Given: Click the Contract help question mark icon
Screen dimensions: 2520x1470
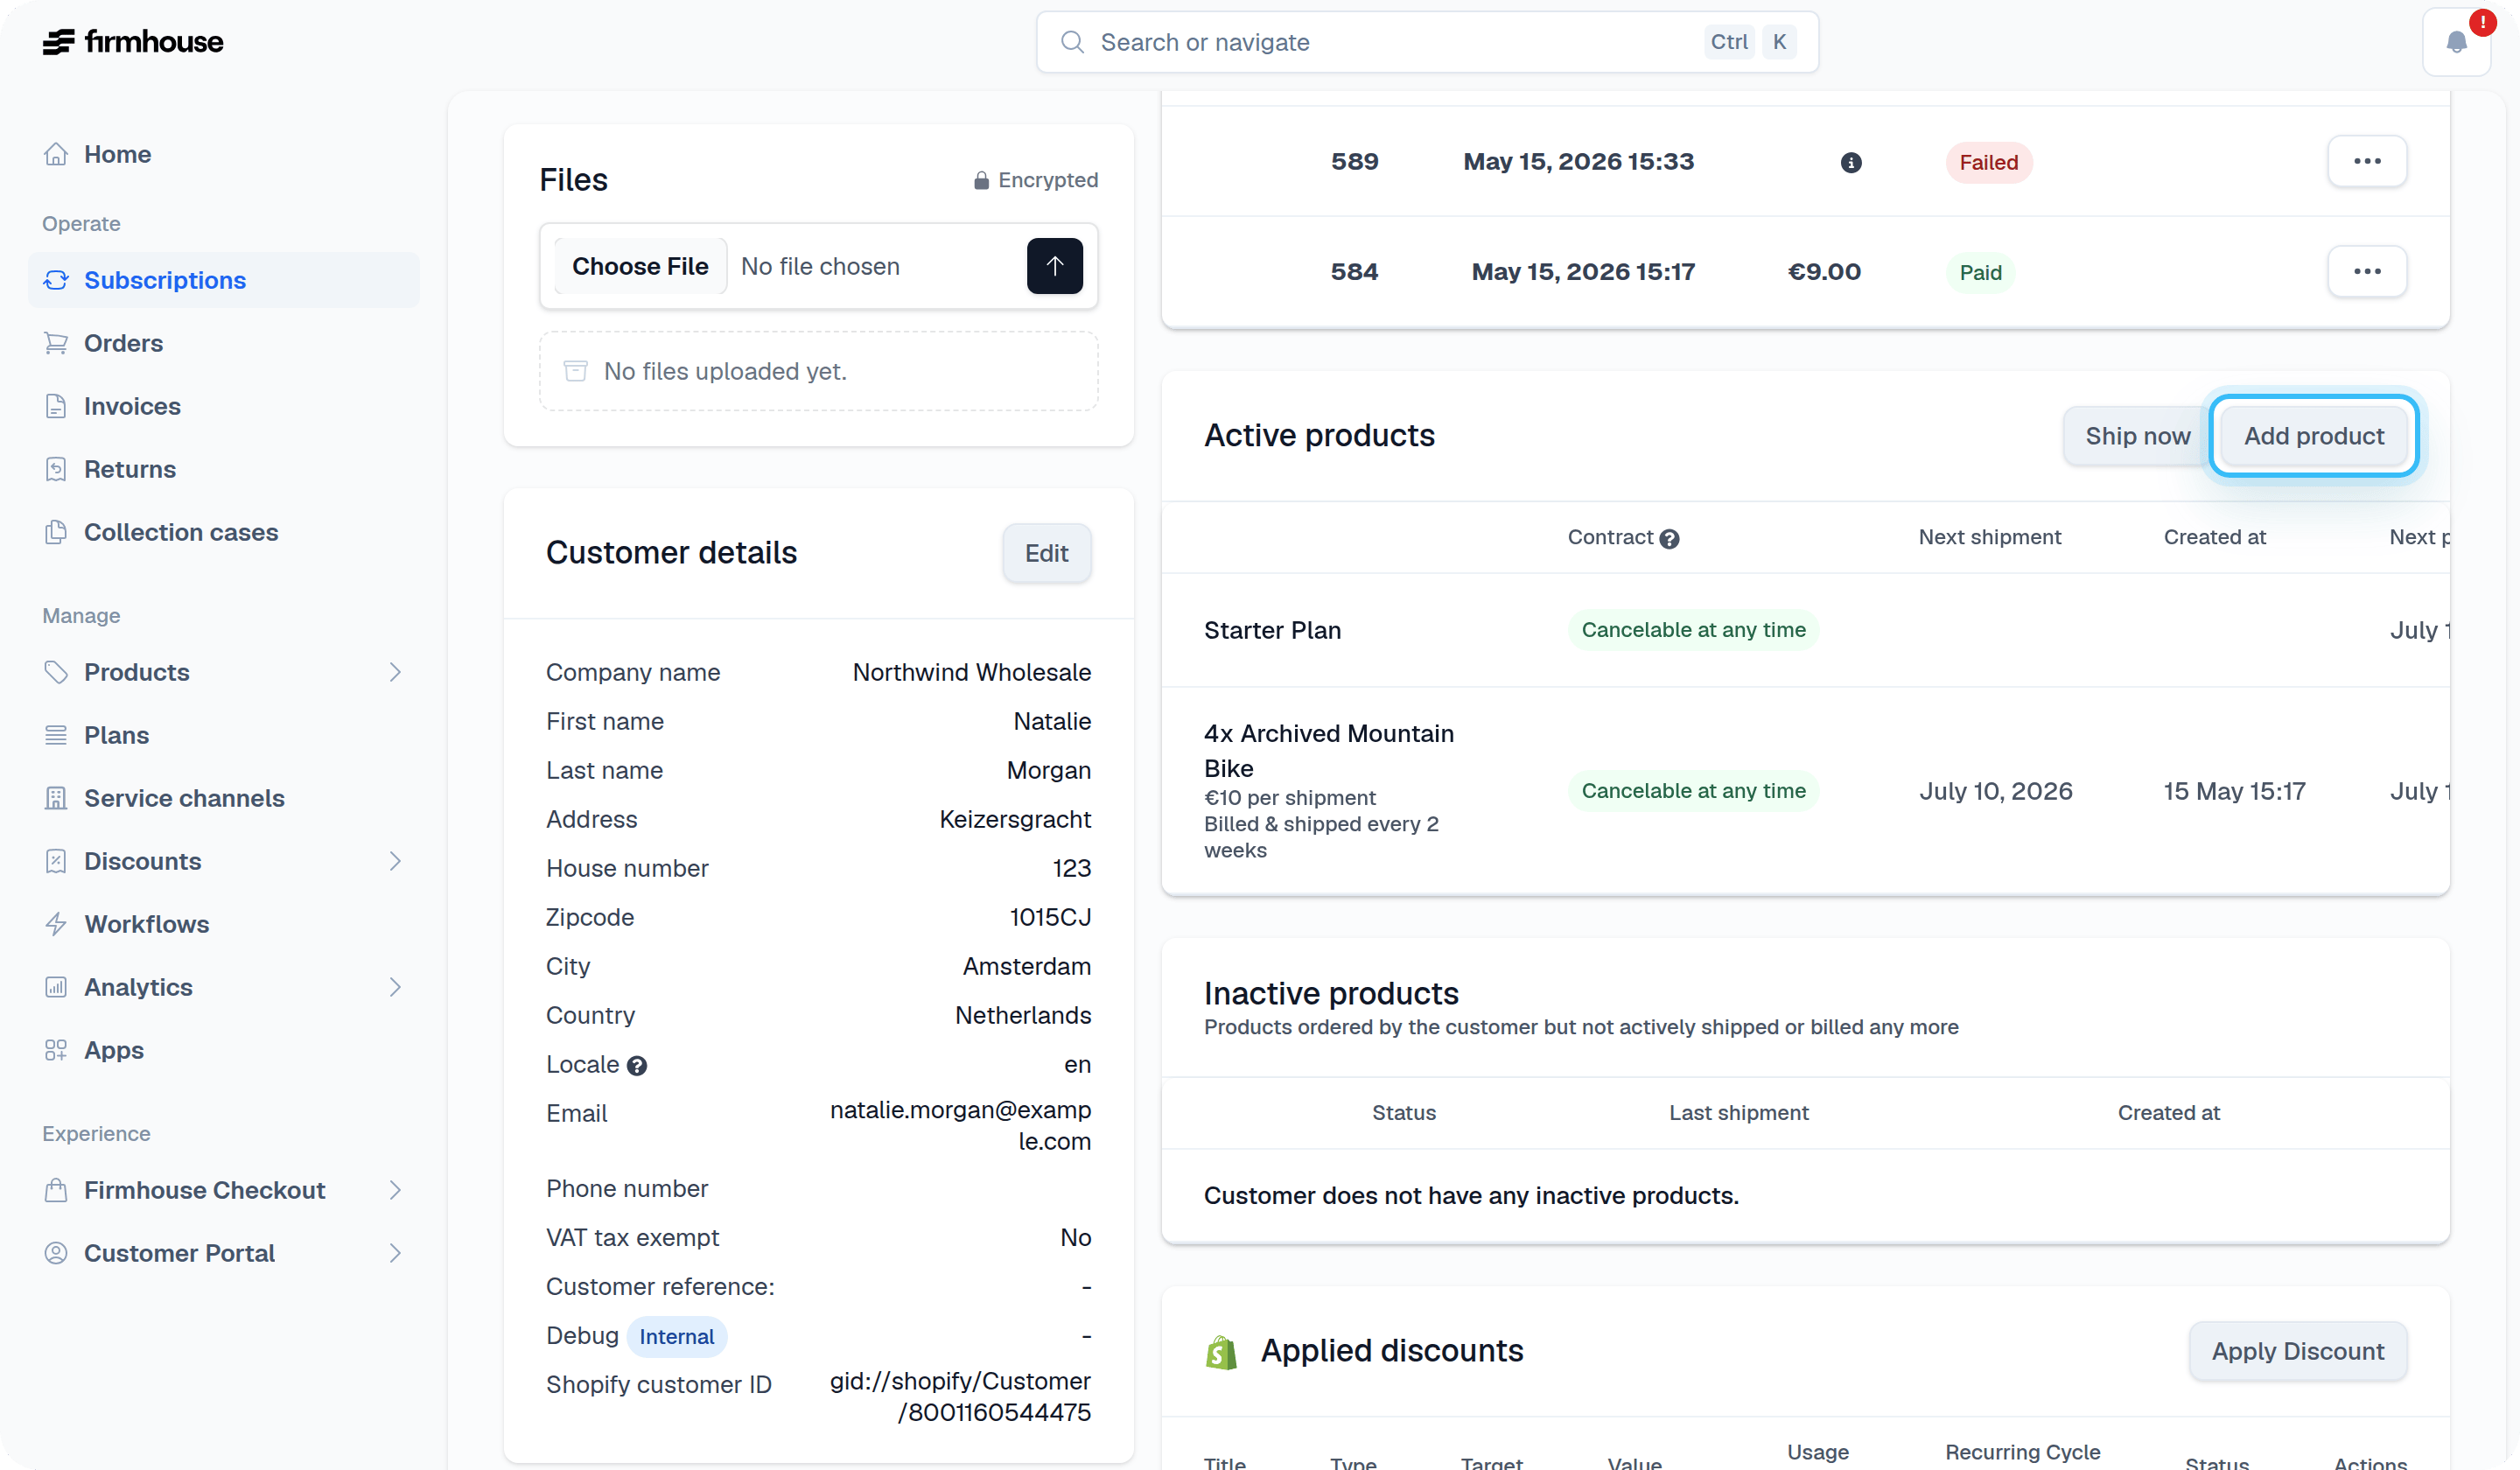Looking at the screenshot, I should click(1669, 539).
